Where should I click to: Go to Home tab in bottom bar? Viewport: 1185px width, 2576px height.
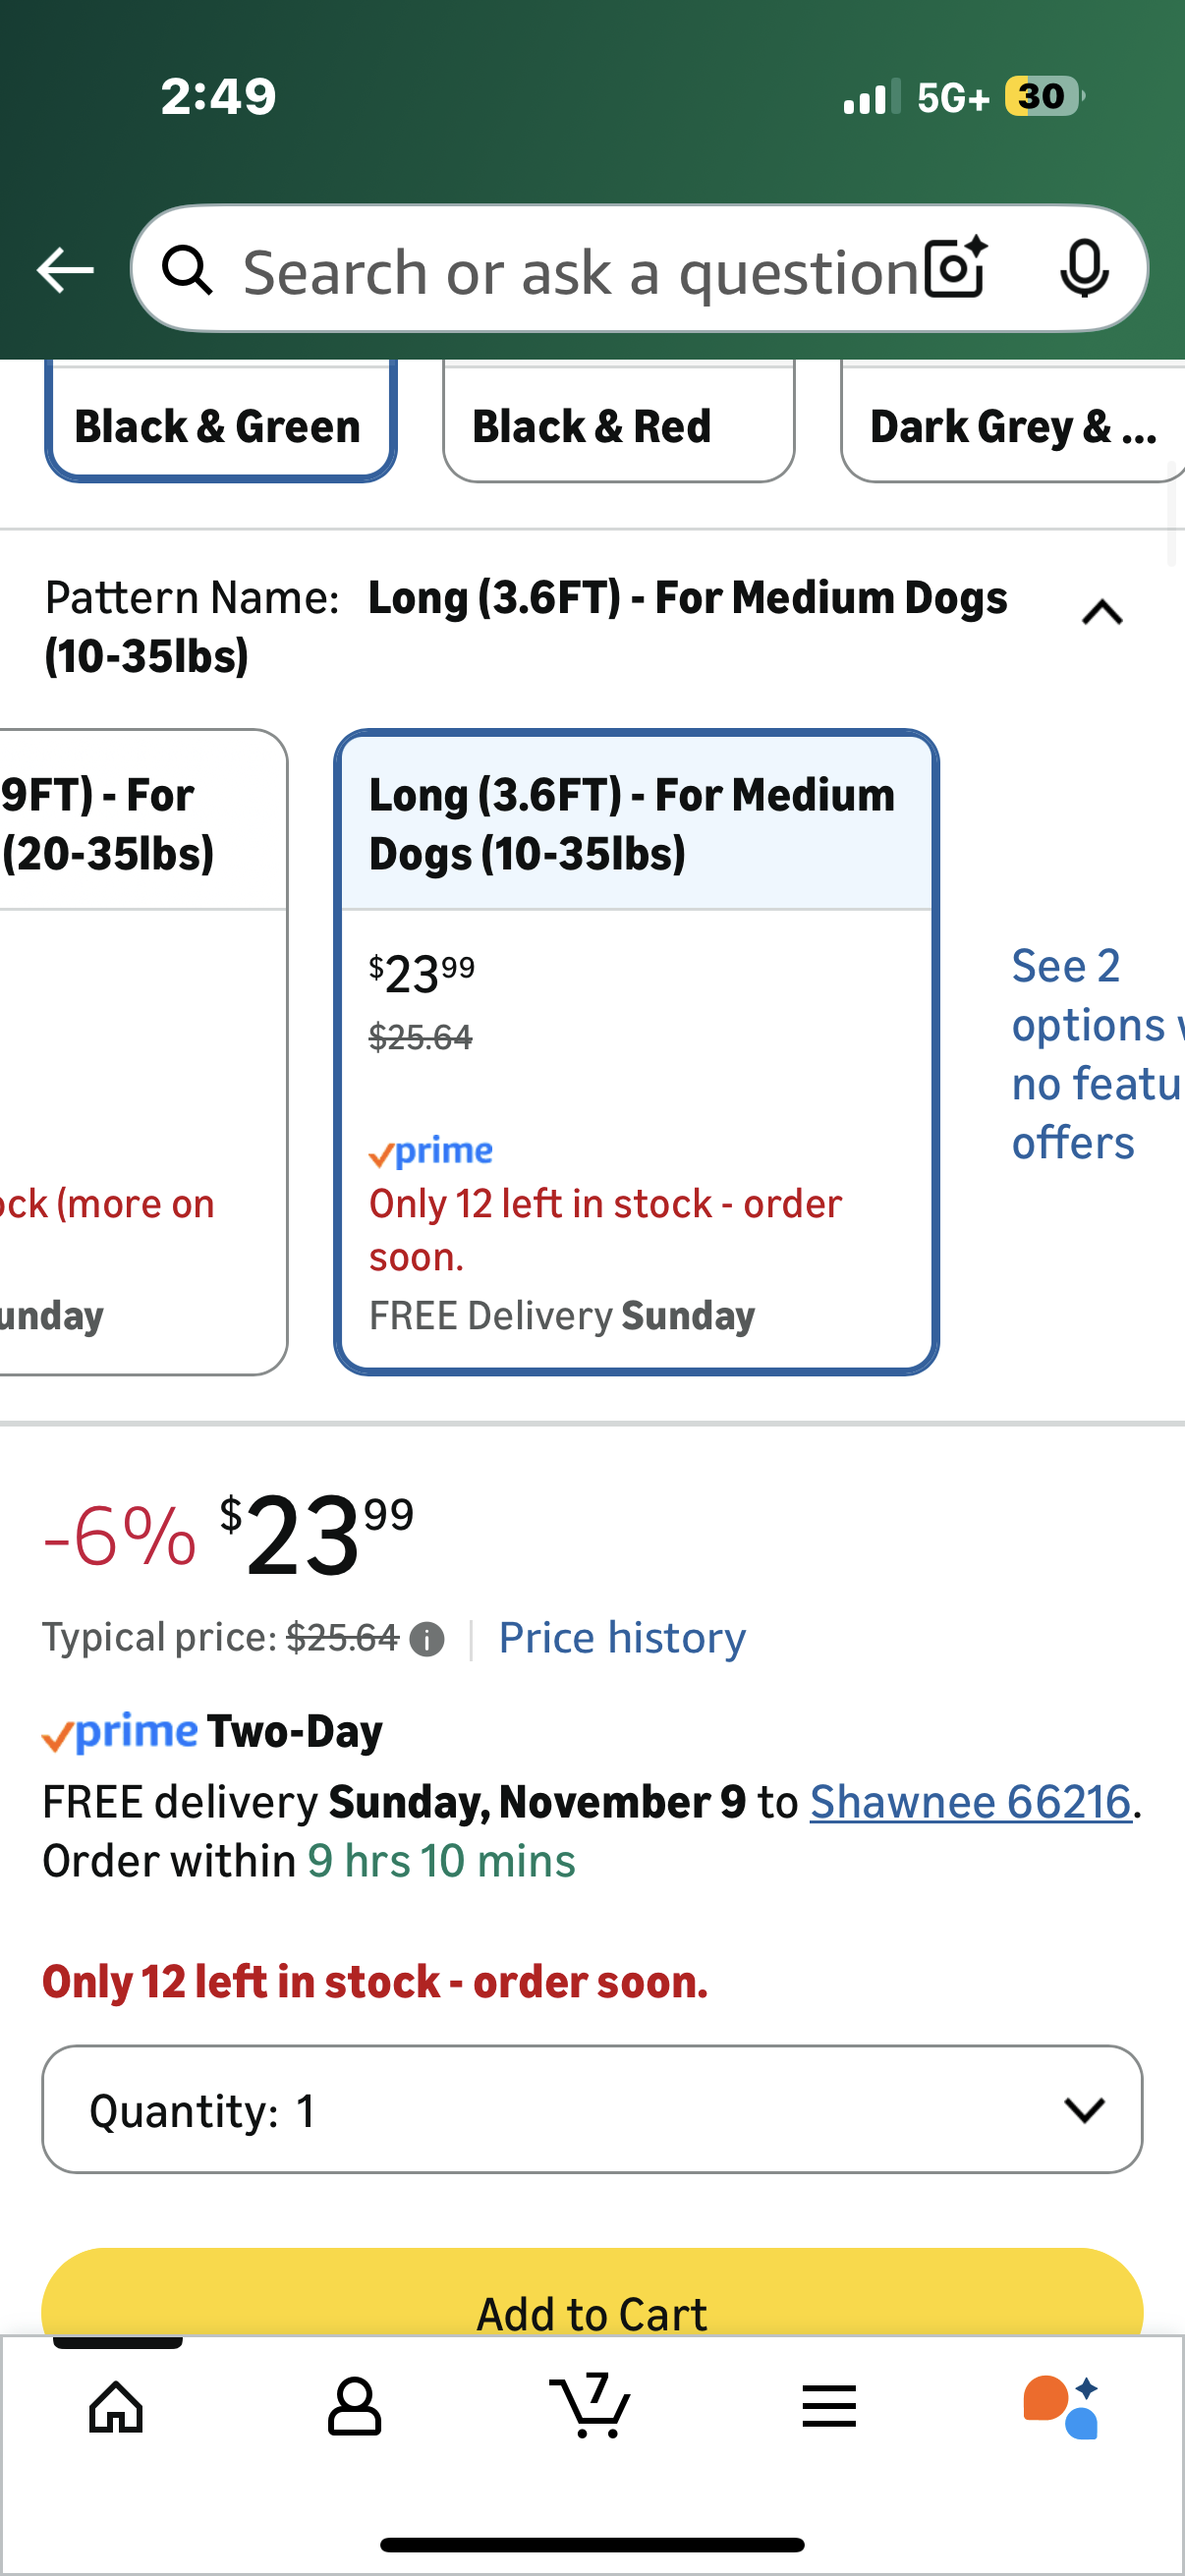tap(117, 2406)
